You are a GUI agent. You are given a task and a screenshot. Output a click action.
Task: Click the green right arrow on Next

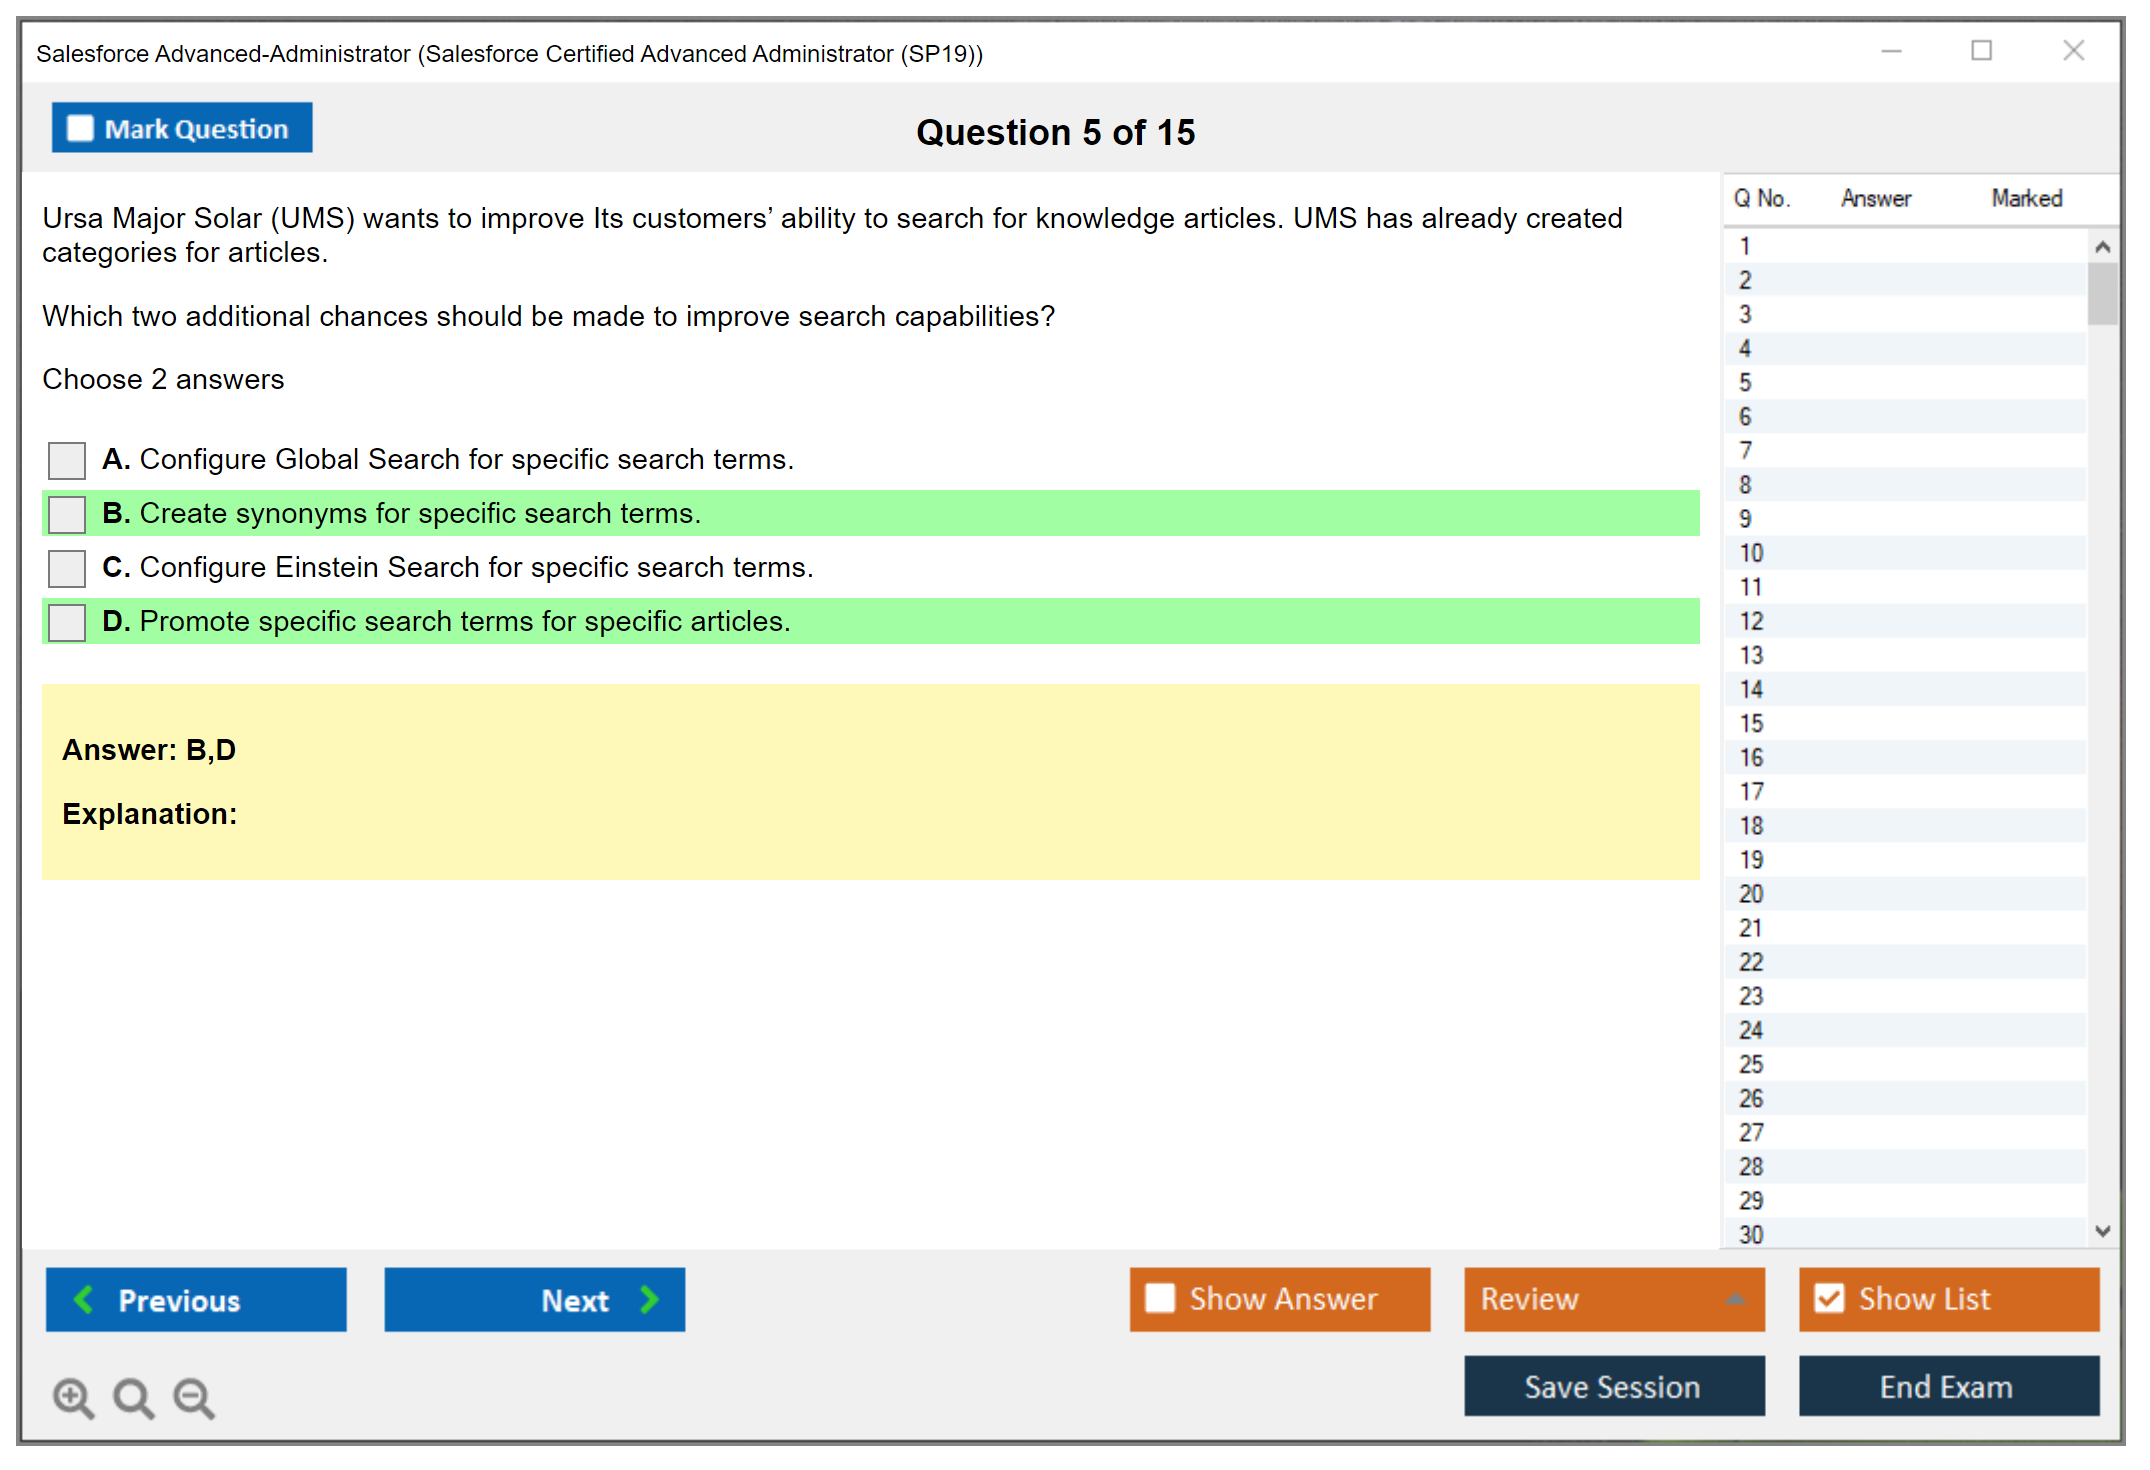click(649, 1299)
